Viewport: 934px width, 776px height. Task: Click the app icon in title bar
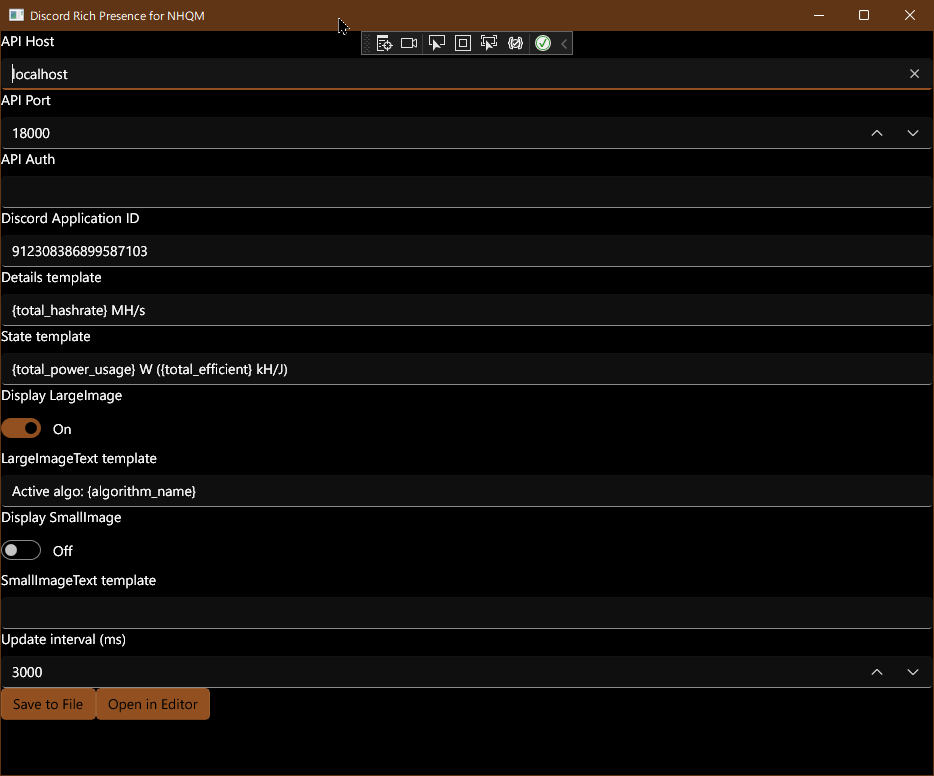[16, 15]
